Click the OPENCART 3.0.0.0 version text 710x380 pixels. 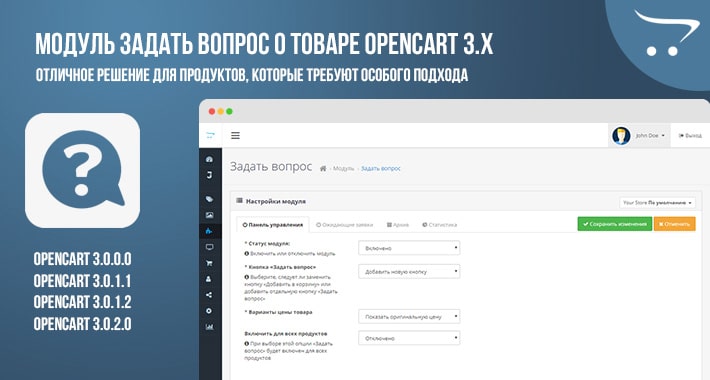tap(82, 259)
